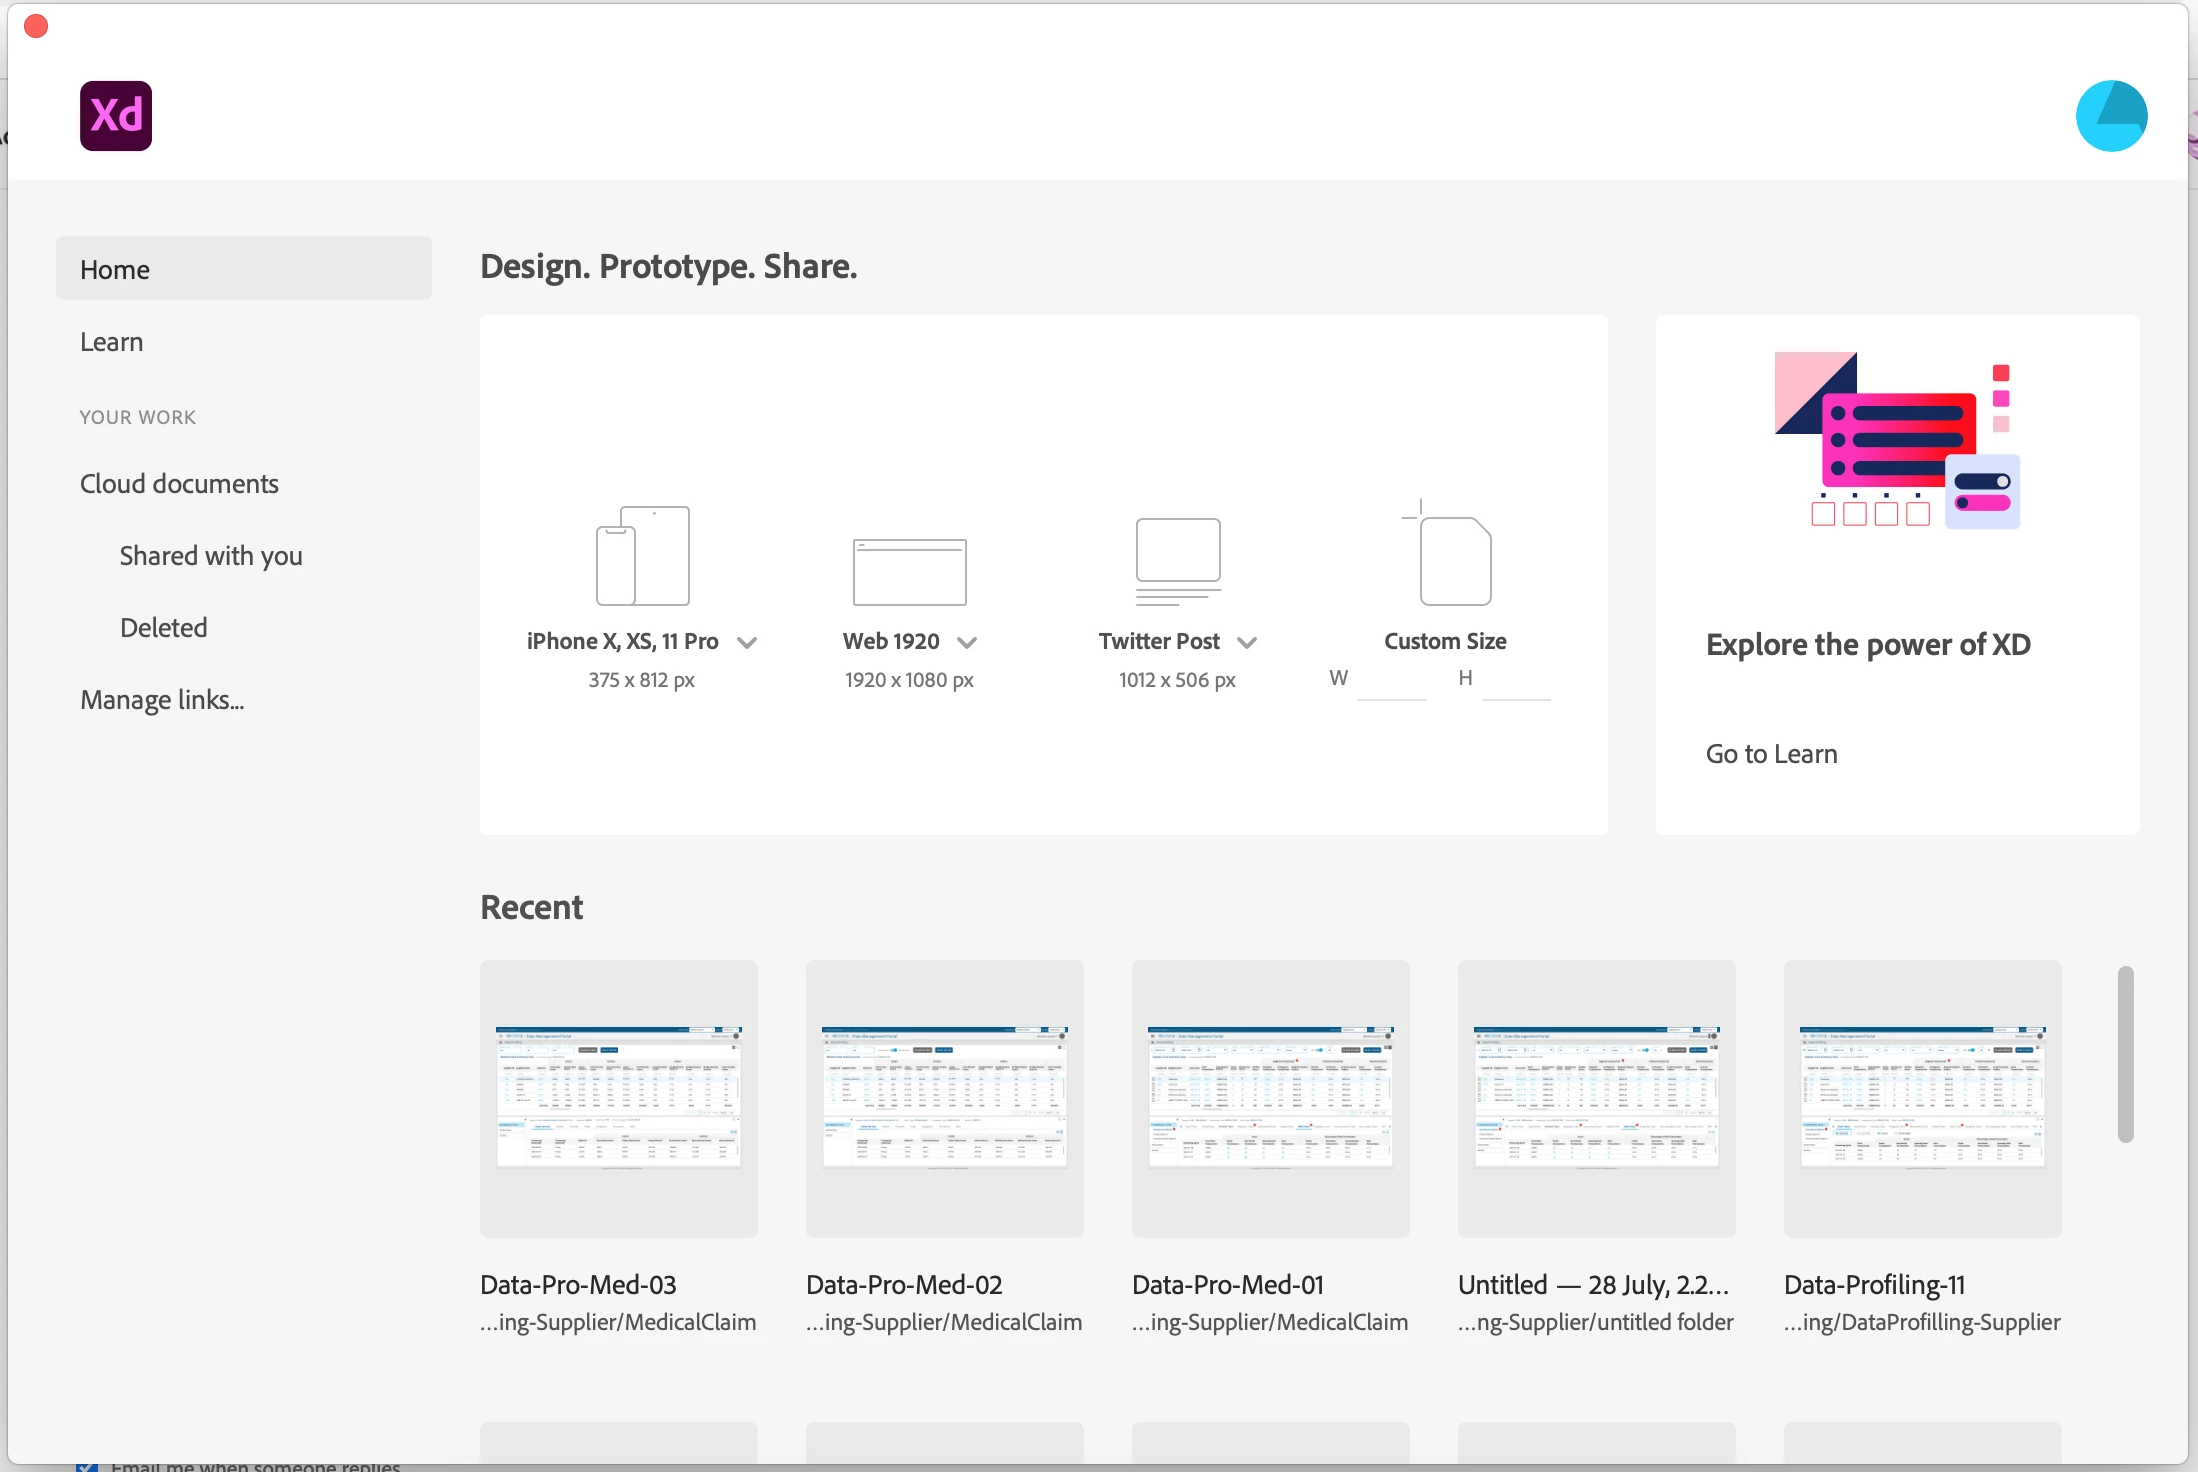
Task: Choose the Twitter Post artboard icon
Action: (1178, 560)
